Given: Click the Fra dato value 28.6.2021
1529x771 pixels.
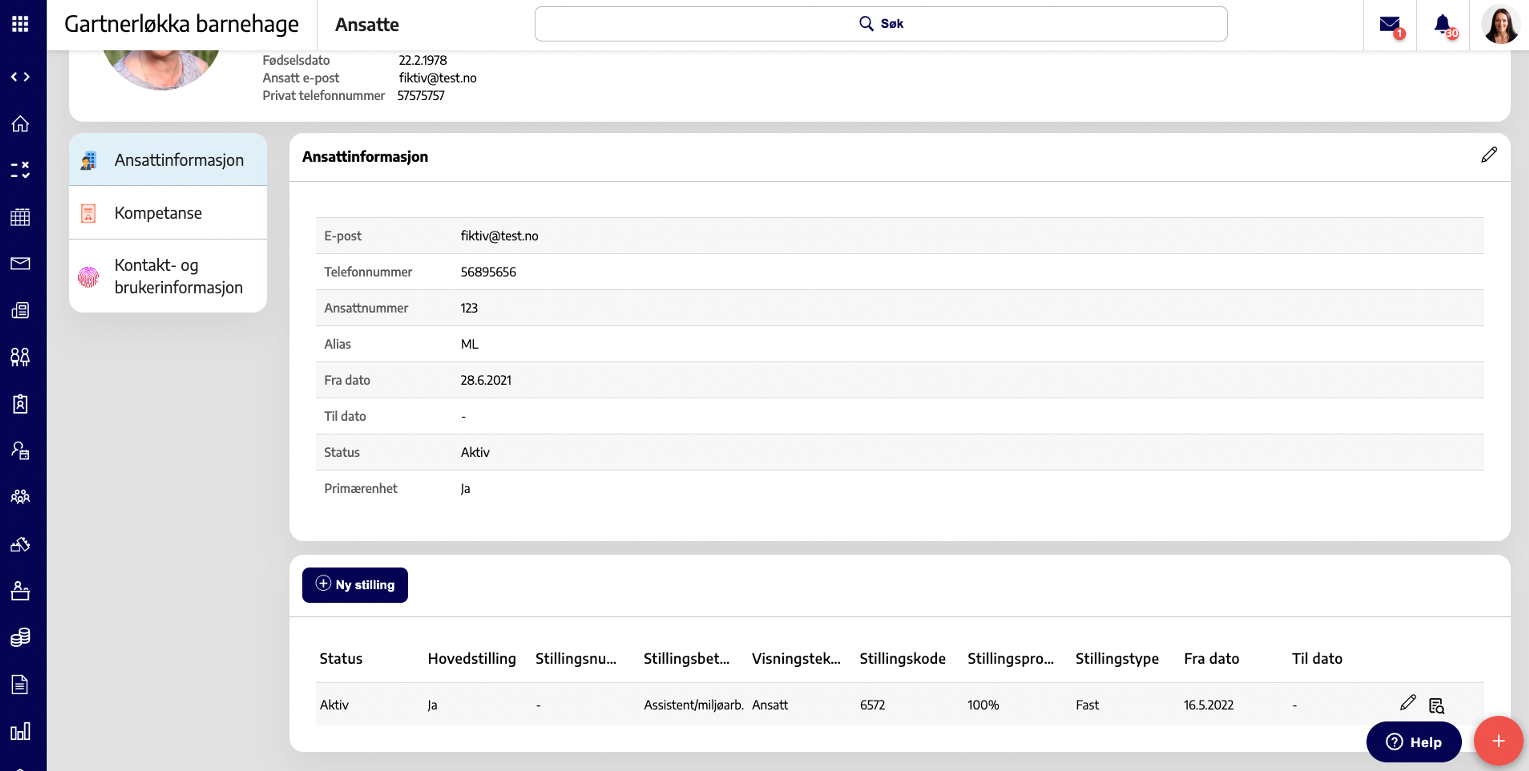Looking at the screenshot, I should (487, 380).
